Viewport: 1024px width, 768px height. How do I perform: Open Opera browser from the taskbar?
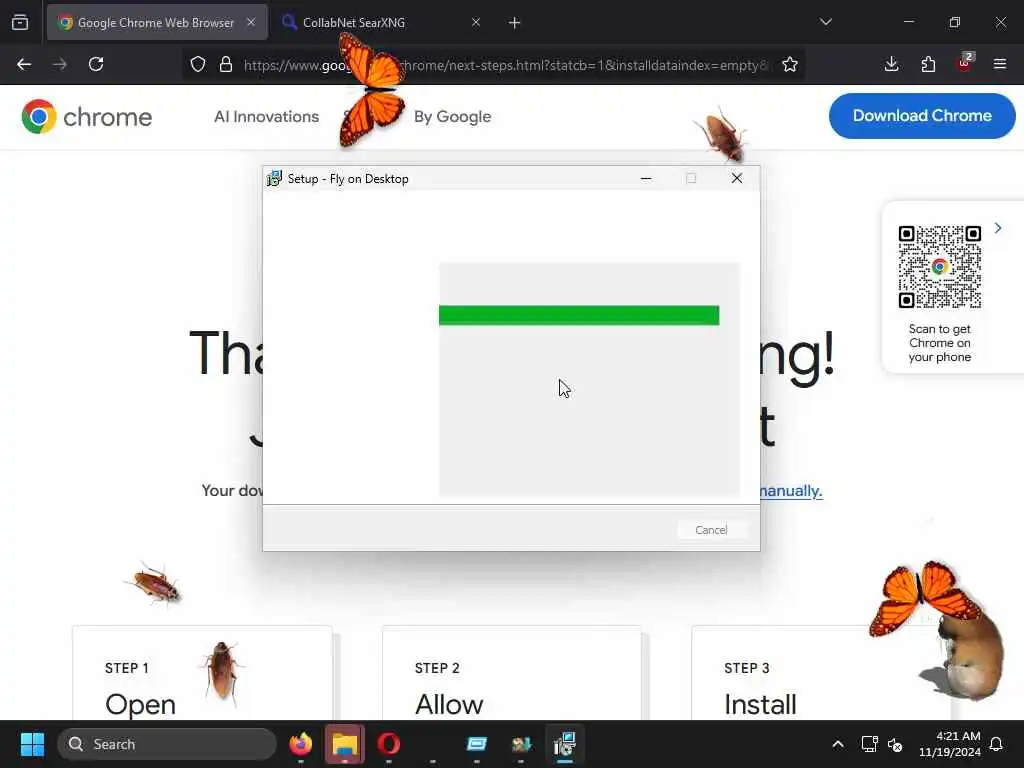click(x=389, y=744)
